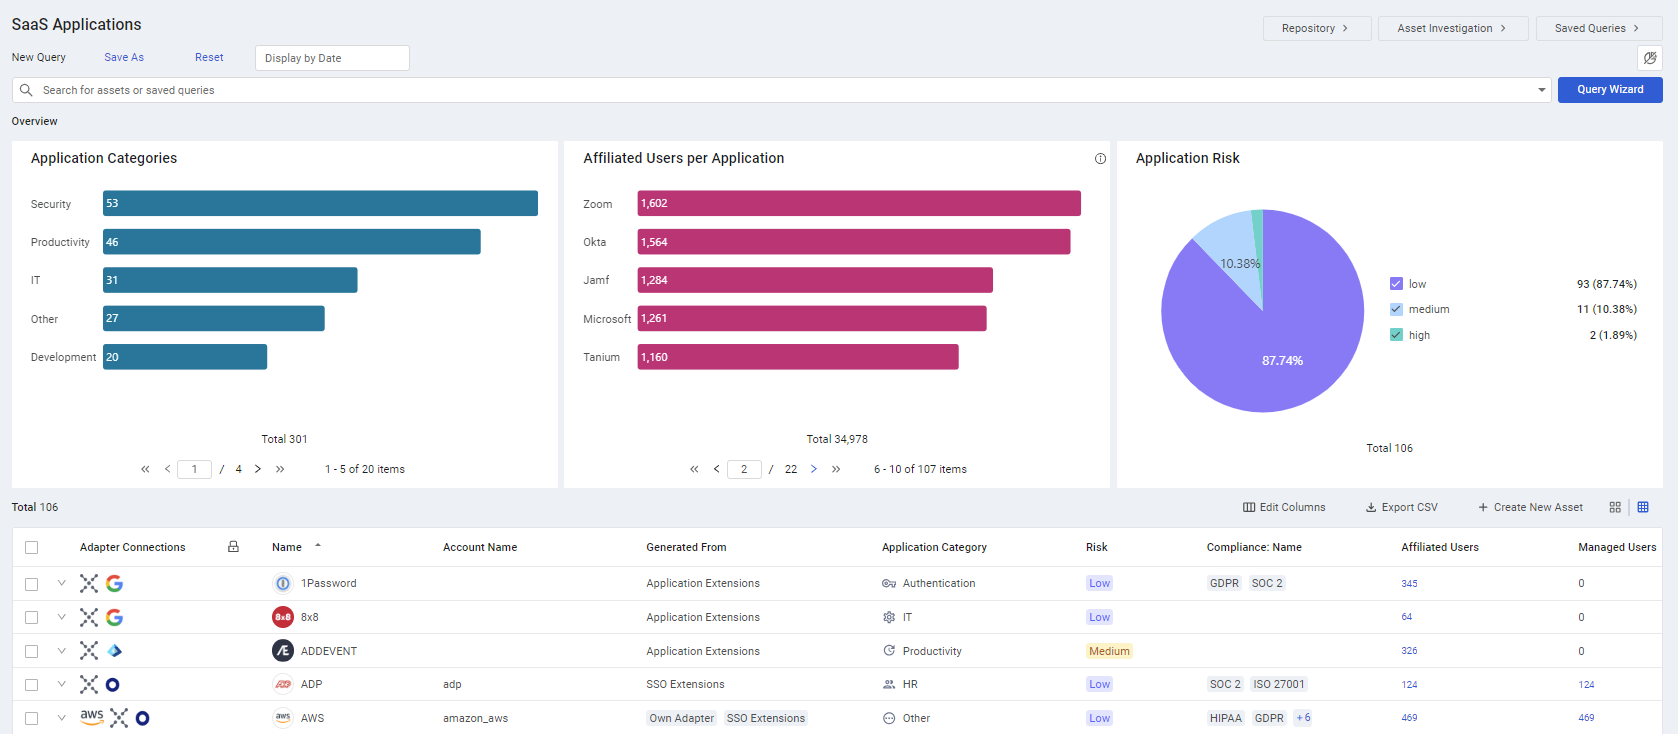This screenshot has height=734, width=1678.
Task: Export table as CSV
Action: tap(1402, 507)
